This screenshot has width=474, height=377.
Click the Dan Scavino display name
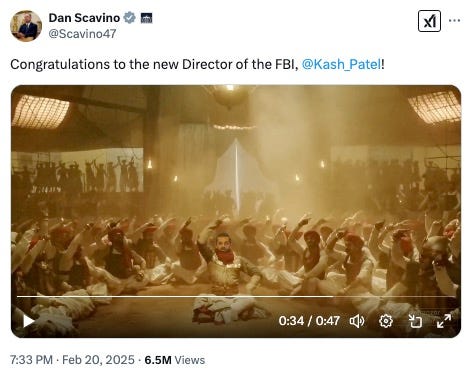click(84, 18)
